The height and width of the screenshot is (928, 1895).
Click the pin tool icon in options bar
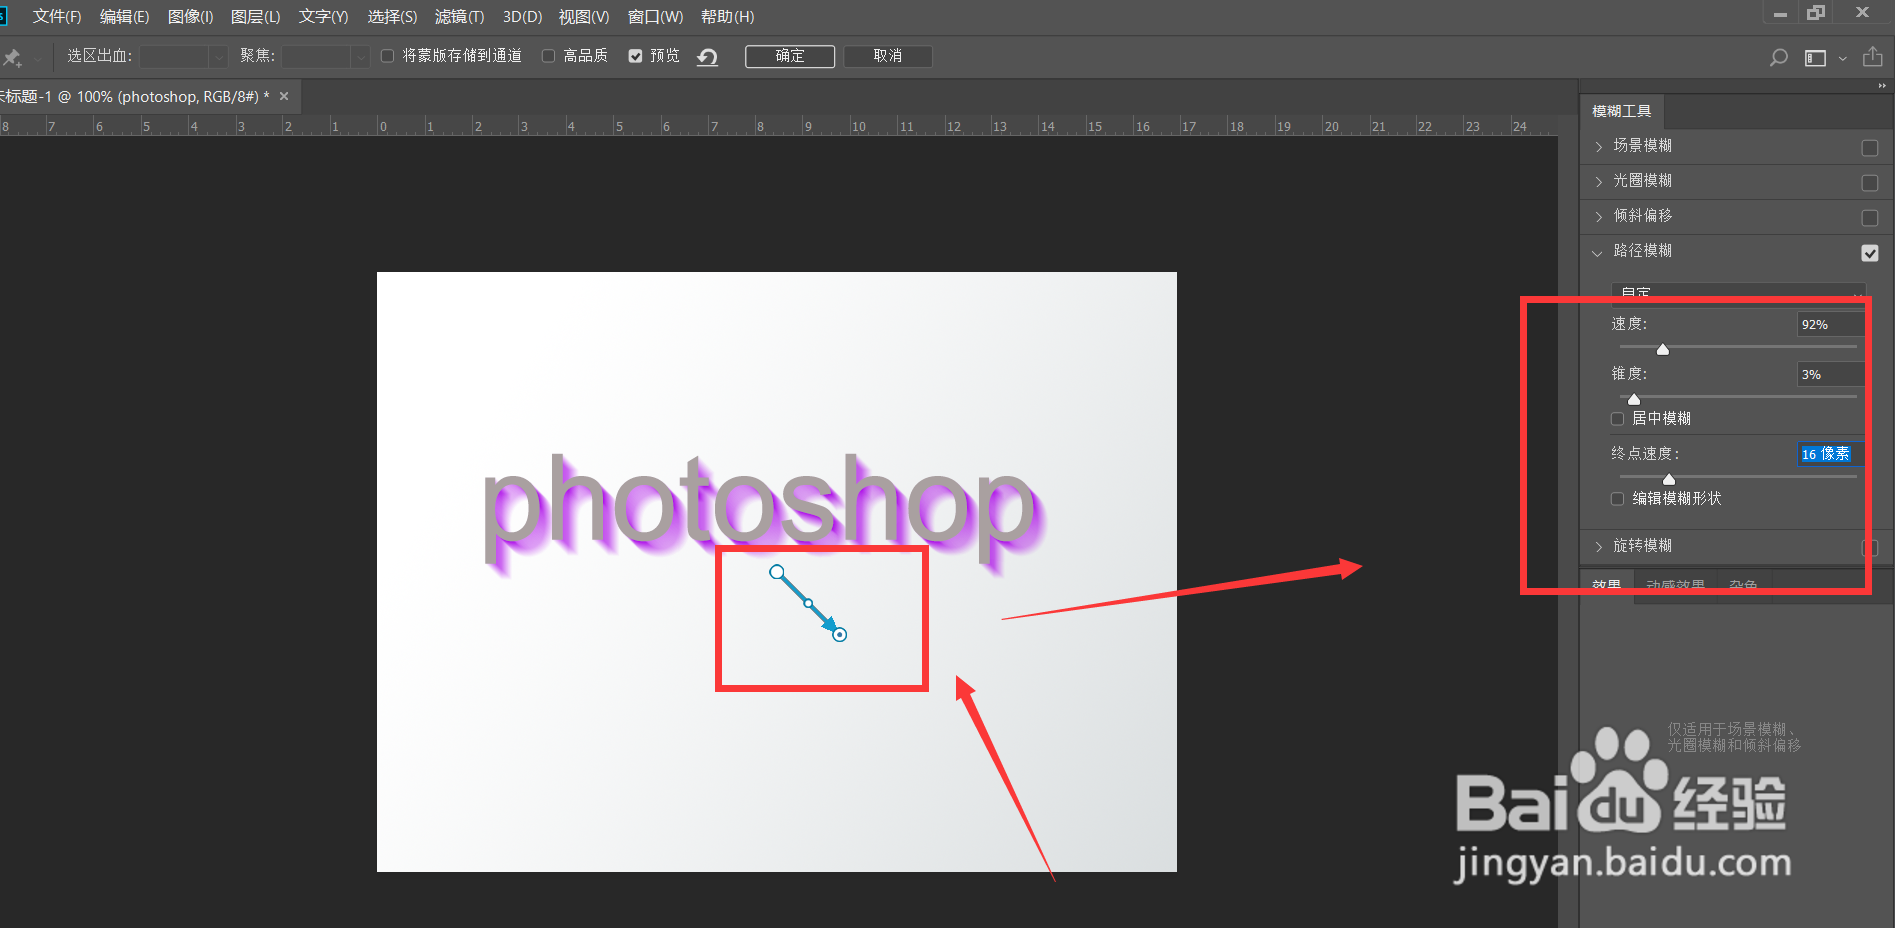point(13,57)
